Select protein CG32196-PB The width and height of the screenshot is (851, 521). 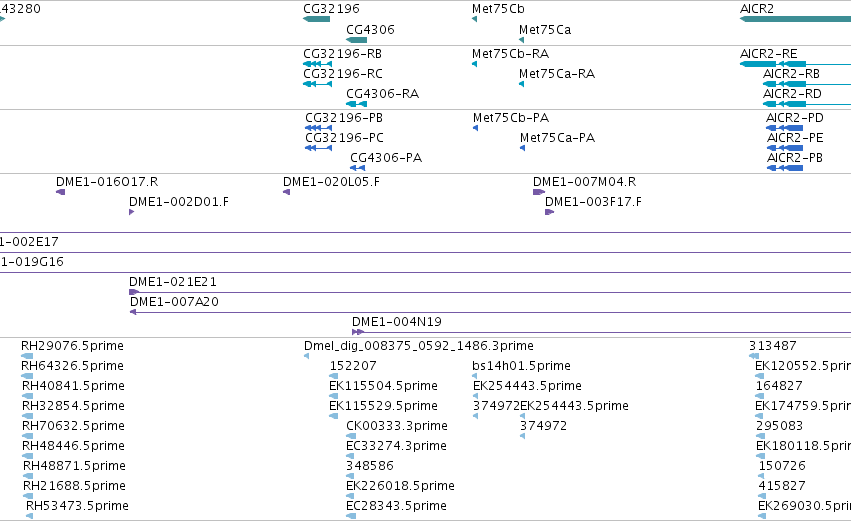tap(344, 118)
